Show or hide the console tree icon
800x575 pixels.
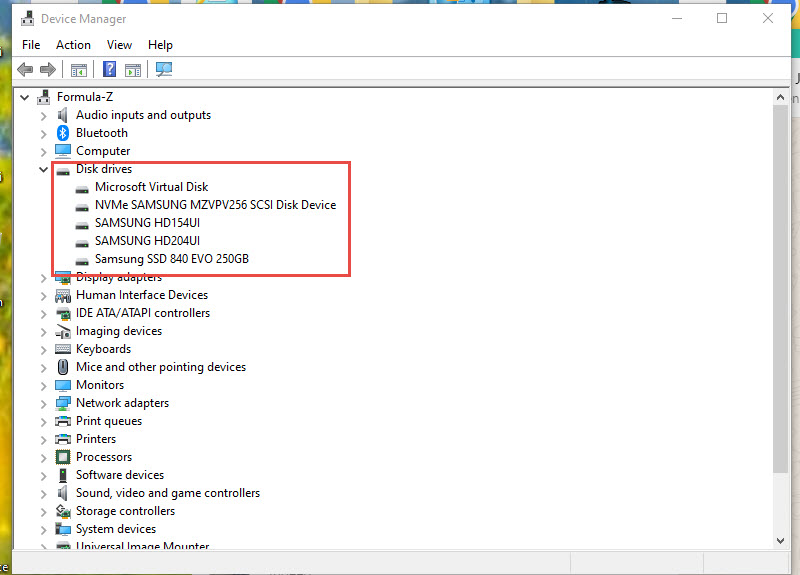[79, 70]
